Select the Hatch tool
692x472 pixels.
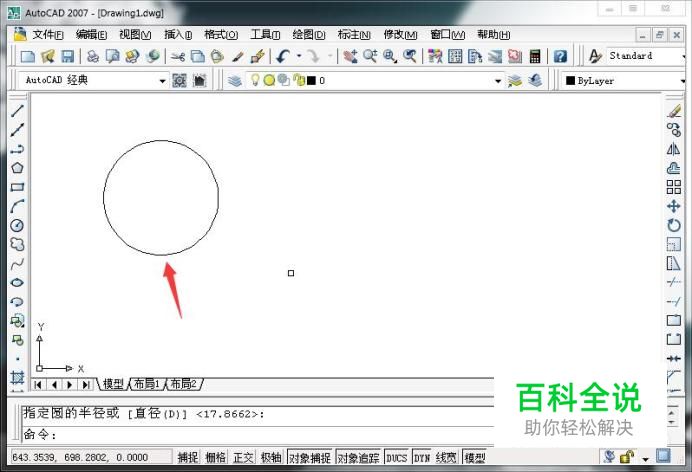tap(17, 378)
